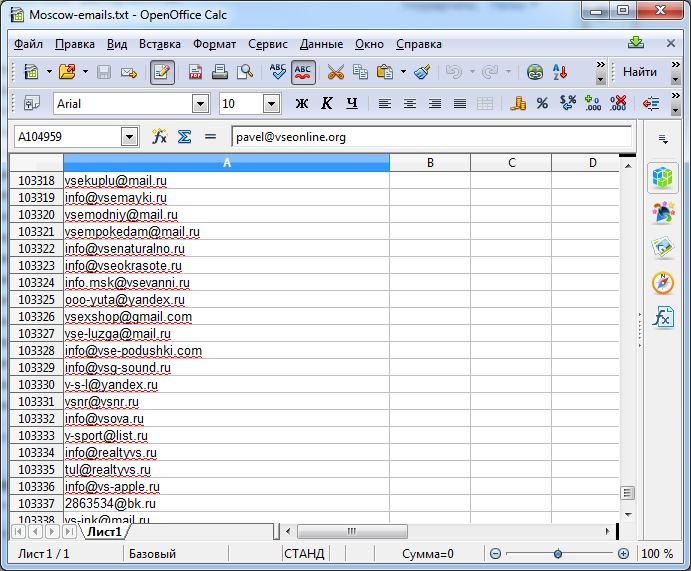The height and width of the screenshot is (571, 691).
Task: Open the font size 10 dropdown
Action: tap(271, 104)
